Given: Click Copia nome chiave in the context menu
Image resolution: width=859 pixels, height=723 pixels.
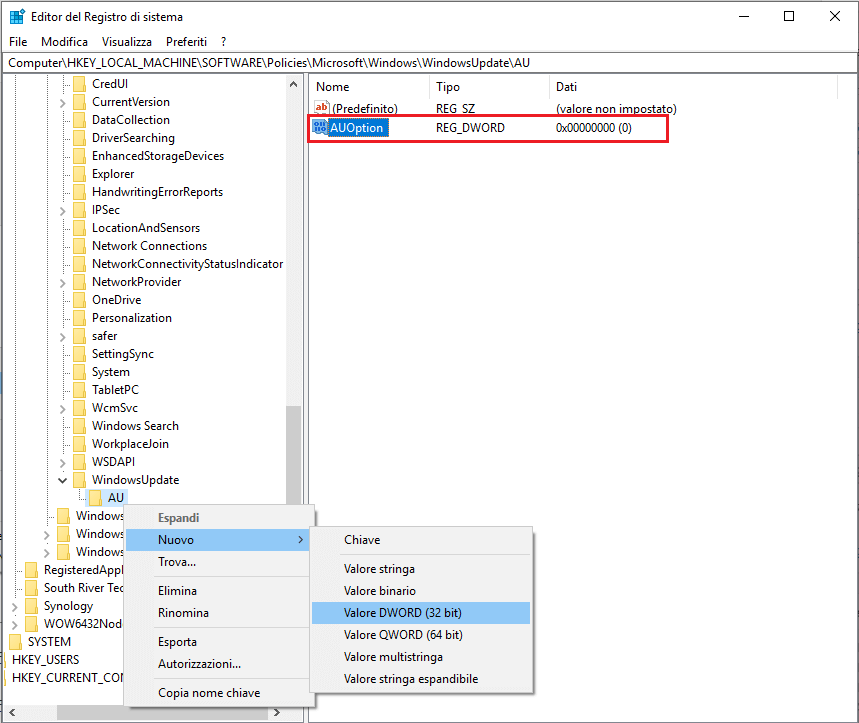Looking at the screenshot, I should pyautogui.click(x=218, y=693).
